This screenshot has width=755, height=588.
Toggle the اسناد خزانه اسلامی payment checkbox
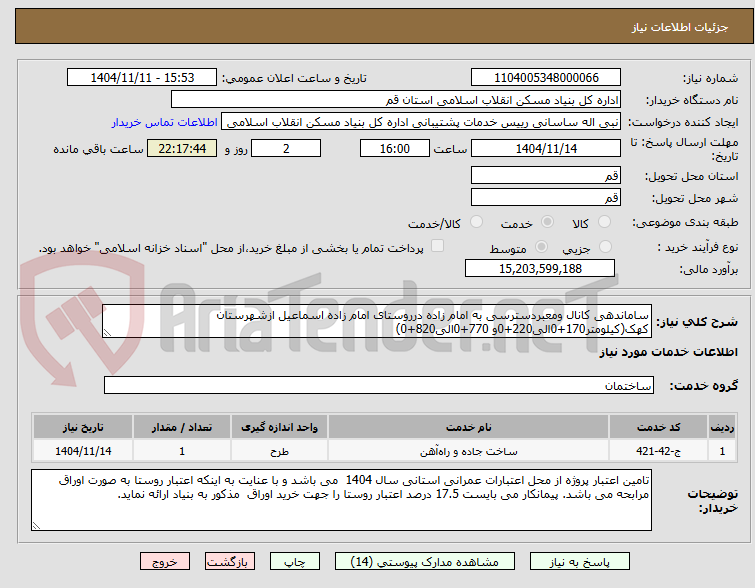[x=437, y=246]
